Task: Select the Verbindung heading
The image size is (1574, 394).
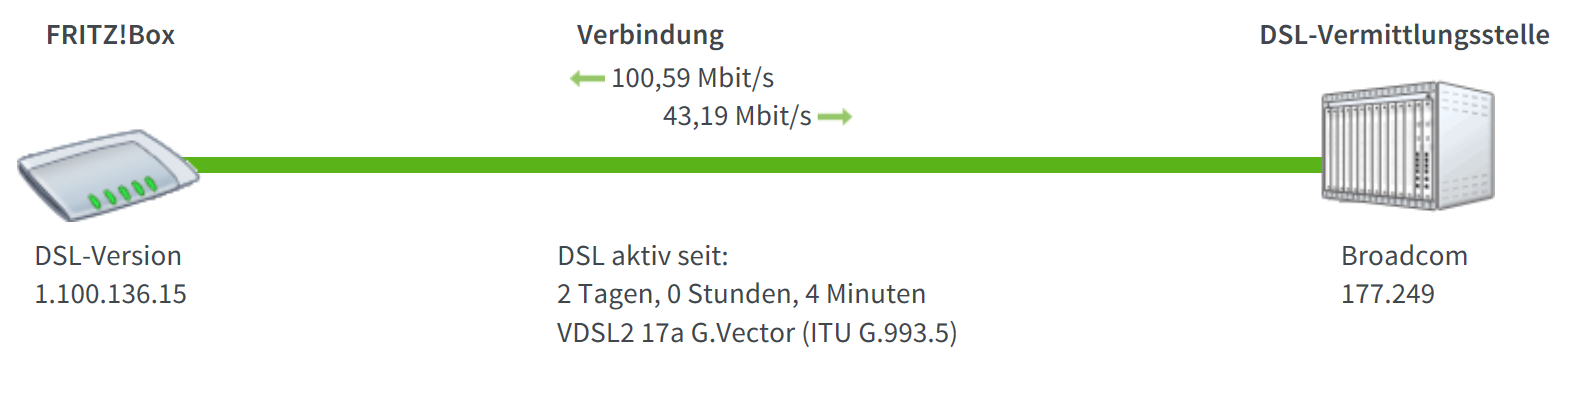Action: (650, 35)
